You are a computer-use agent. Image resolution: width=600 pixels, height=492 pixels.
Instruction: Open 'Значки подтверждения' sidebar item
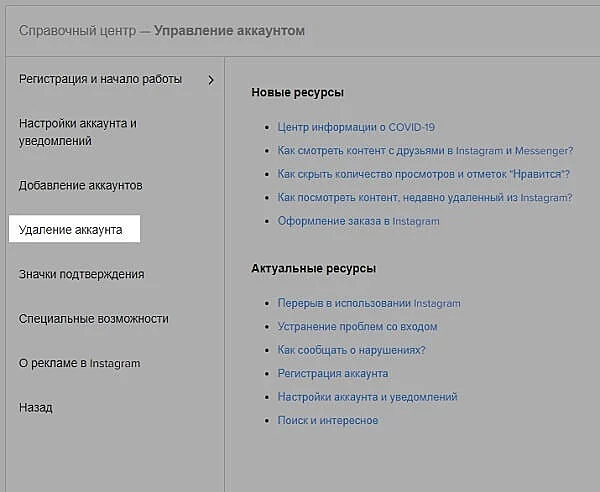[81, 274]
